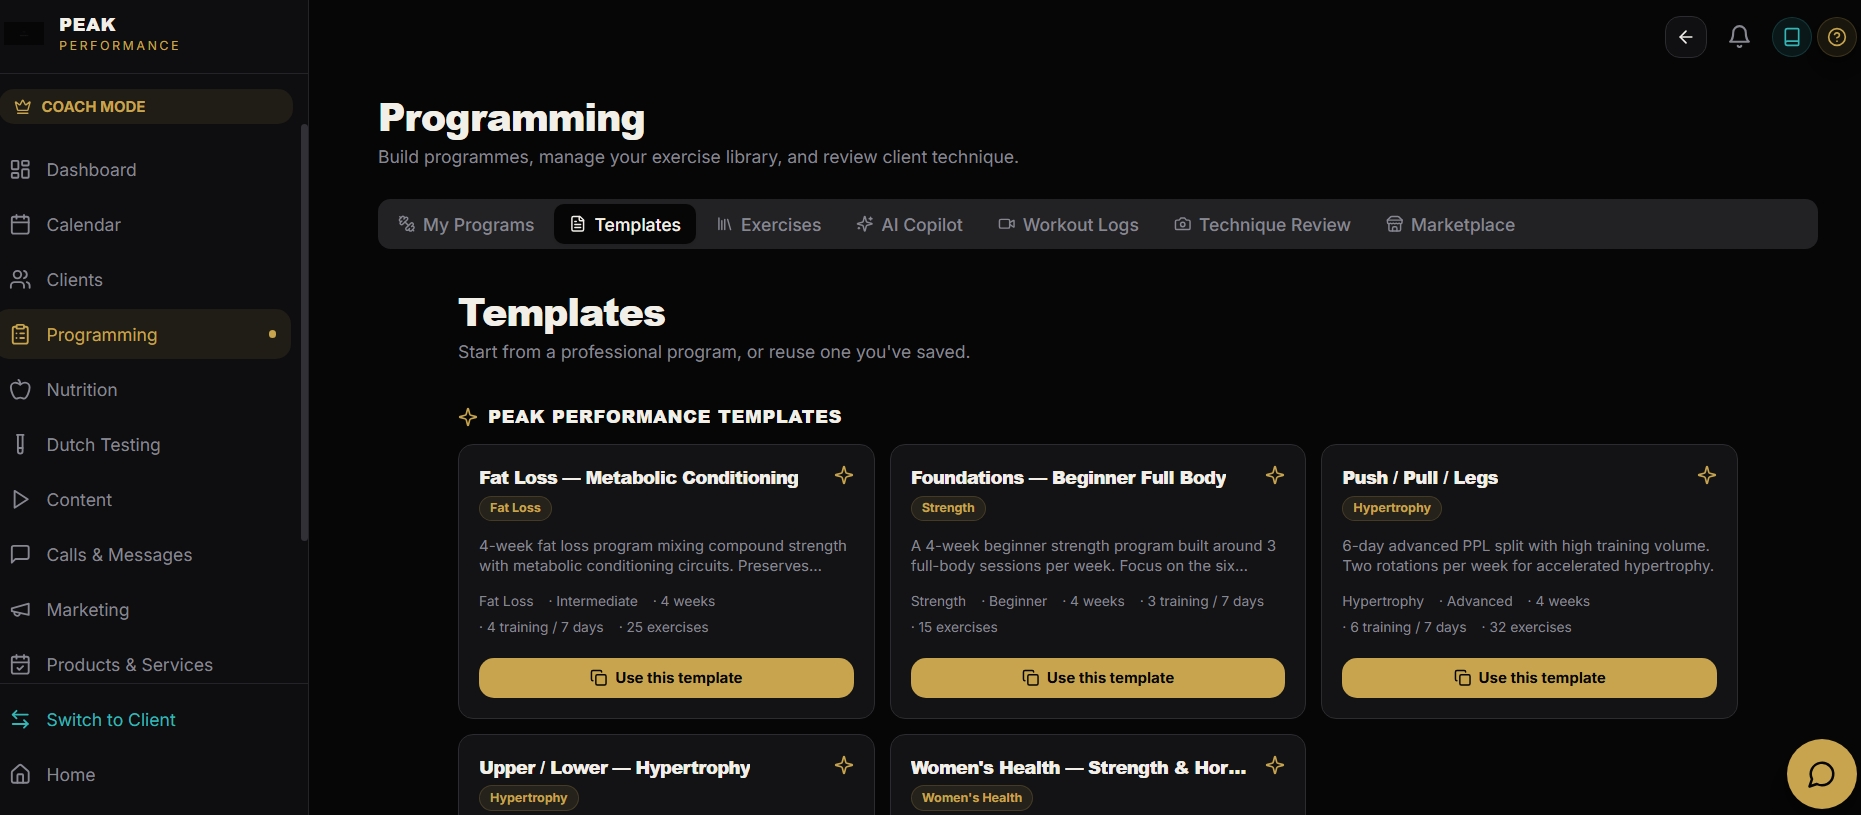Image resolution: width=1861 pixels, height=815 pixels.
Task: Click the back arrow icon in header
Action: 1685,37
